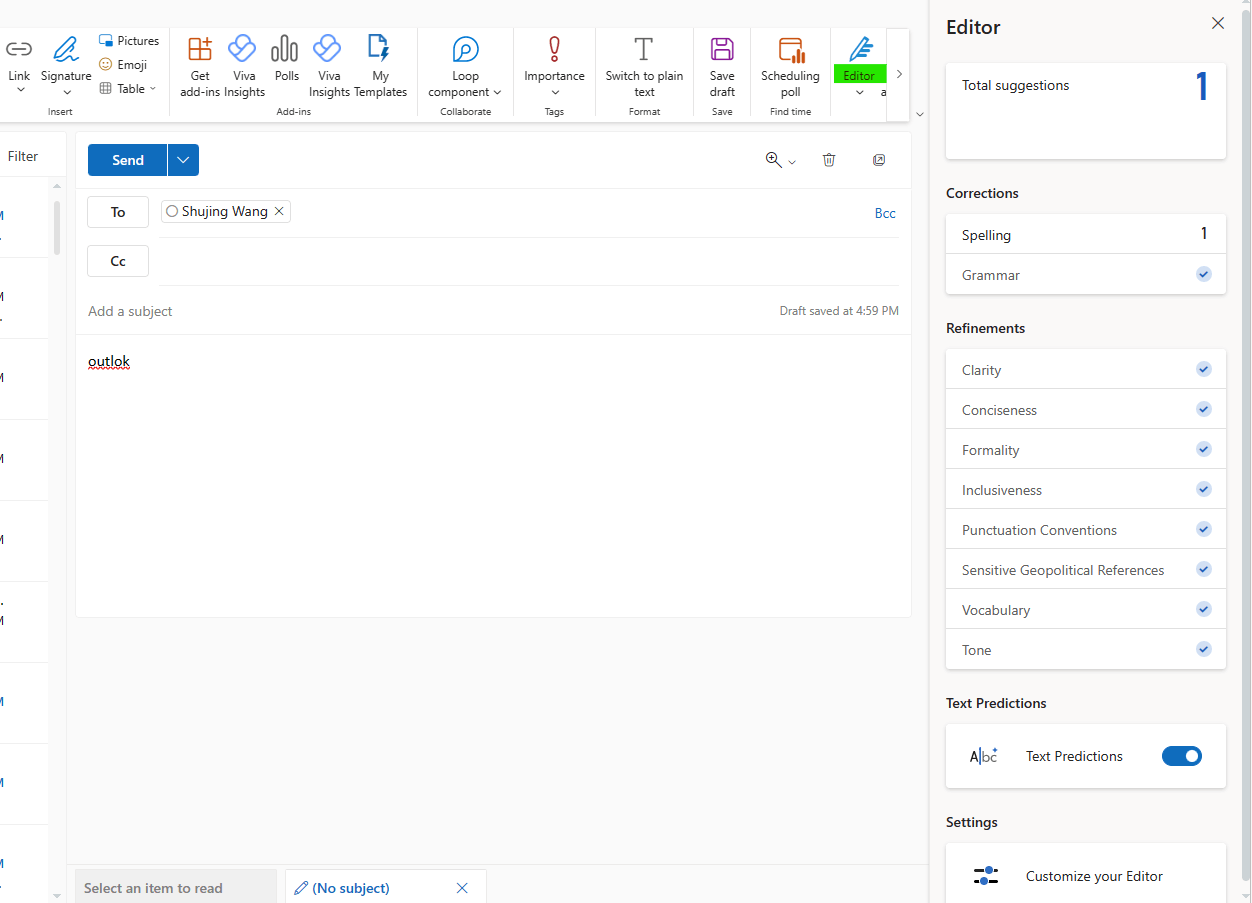Click the Importance exclamation icon
This screenshot has height=903, width=1252.
[x=554, y=49]
